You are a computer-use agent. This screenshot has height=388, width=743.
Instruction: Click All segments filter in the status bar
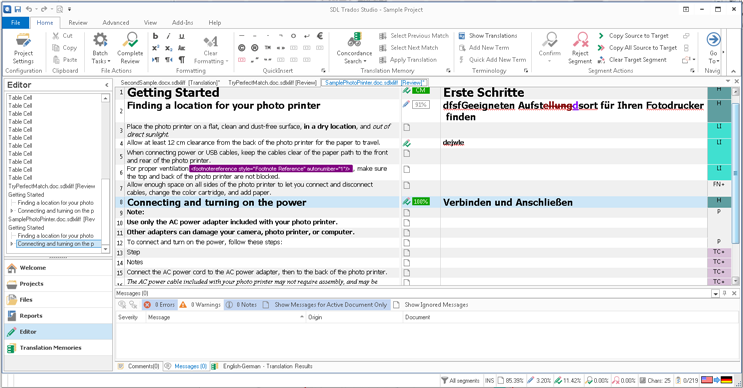(x=460, y=380)
